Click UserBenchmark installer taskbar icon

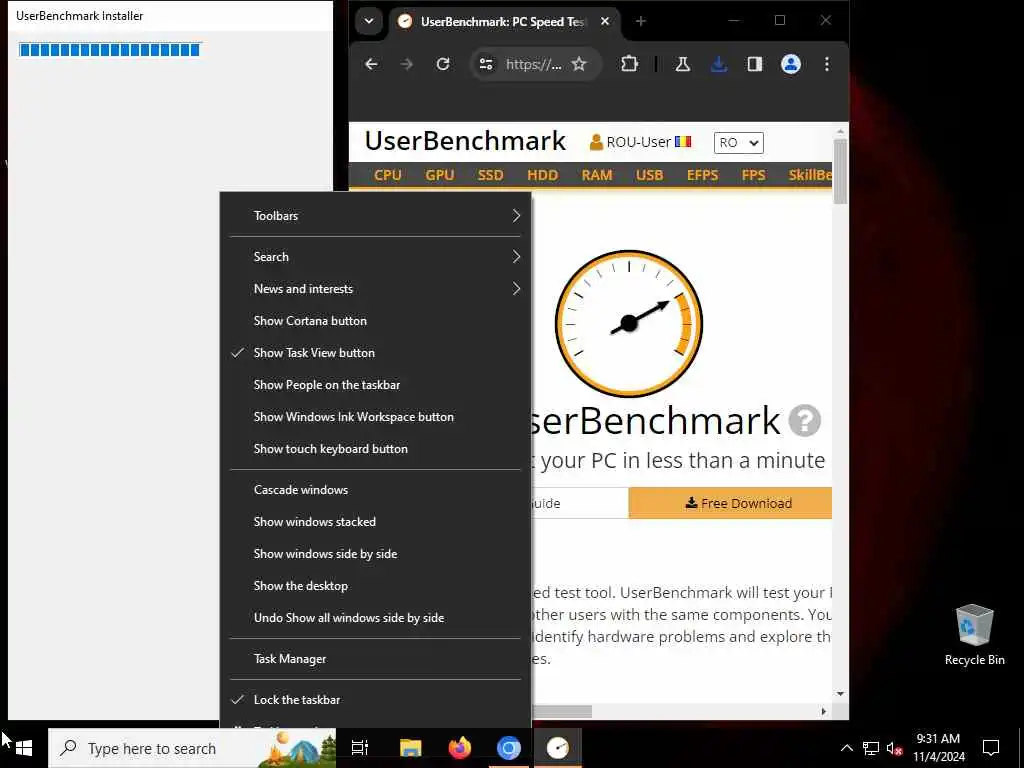coord(558,748)
